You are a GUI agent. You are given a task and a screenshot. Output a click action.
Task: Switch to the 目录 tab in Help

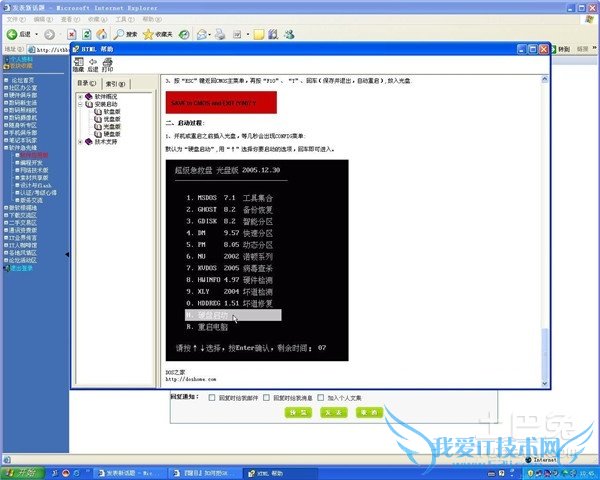point(87,83)
